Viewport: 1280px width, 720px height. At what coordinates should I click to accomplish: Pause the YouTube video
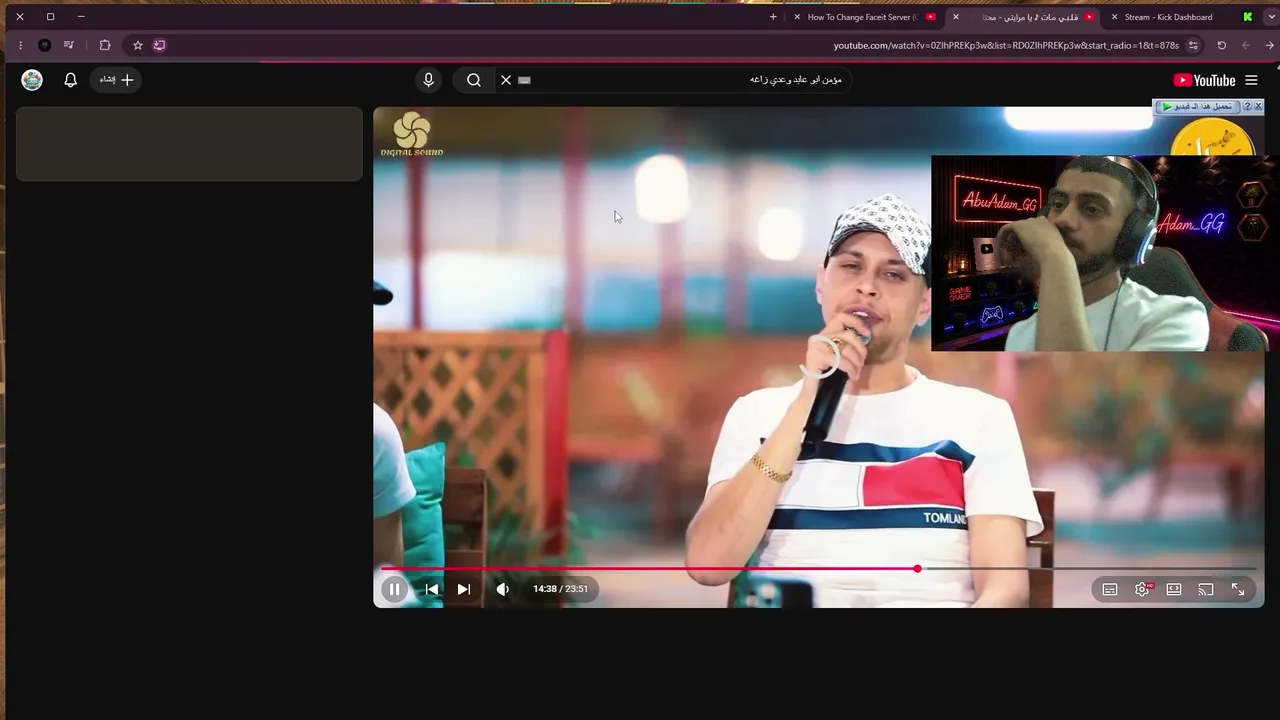point(394,589)
